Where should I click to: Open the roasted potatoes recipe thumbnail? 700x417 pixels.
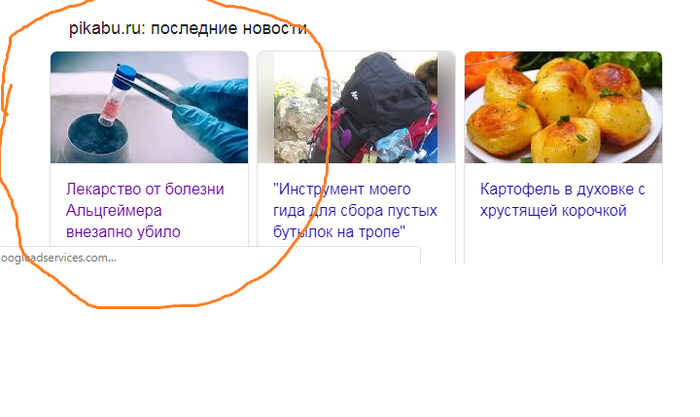tap(563, 107)
